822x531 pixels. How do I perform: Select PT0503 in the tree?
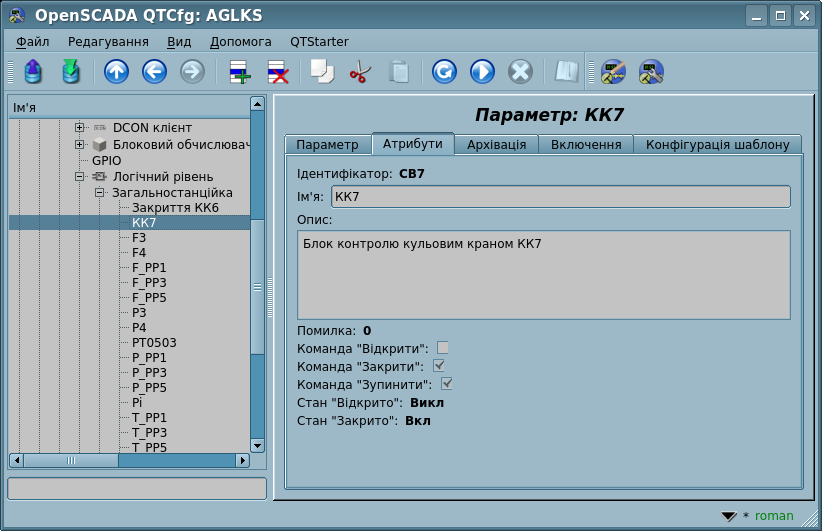pos(154,342)
